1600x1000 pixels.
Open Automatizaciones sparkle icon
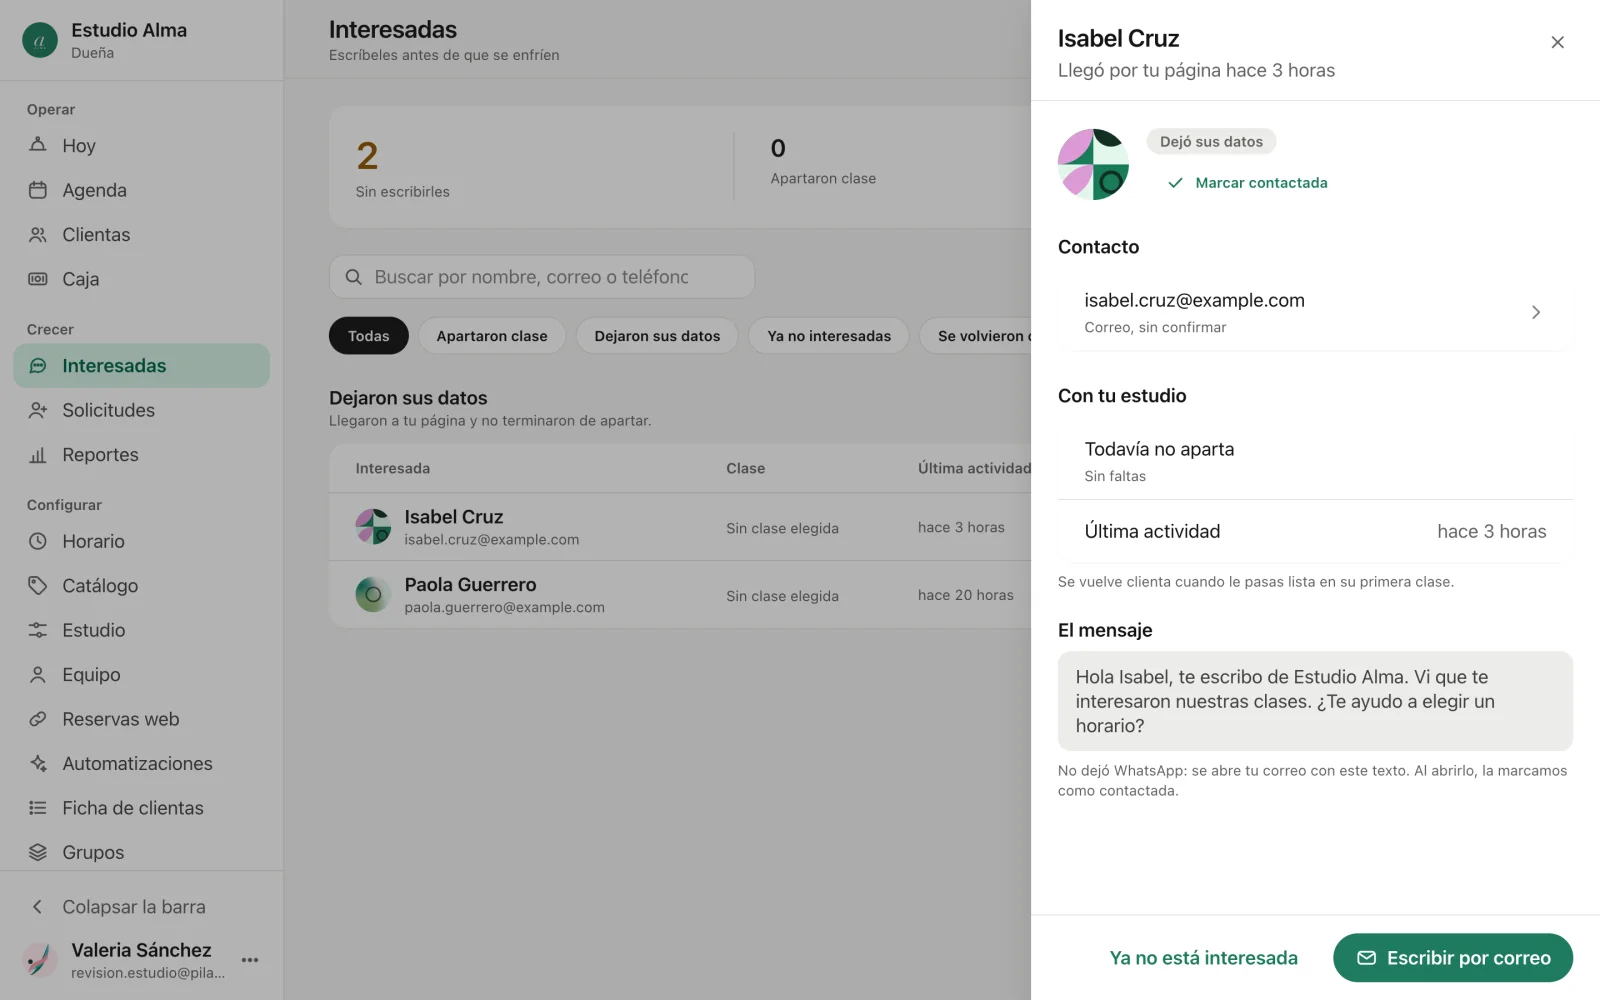[x=38, y=763]
